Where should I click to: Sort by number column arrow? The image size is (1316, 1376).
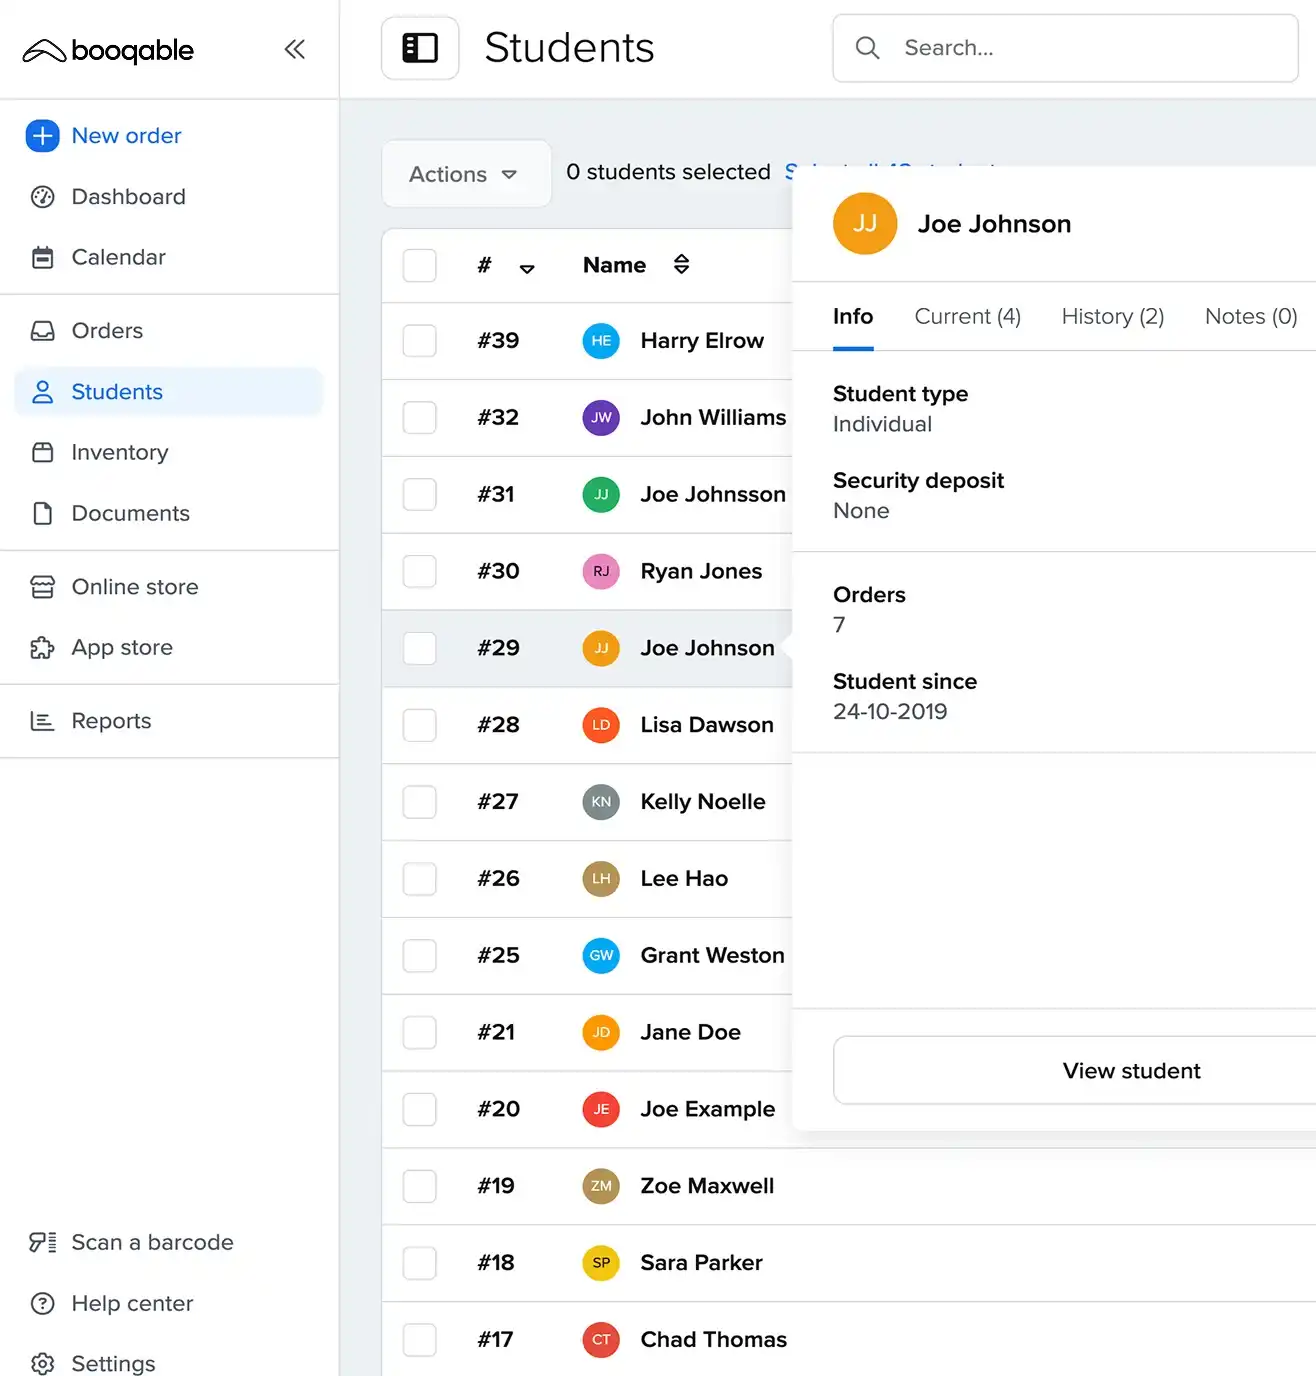[527, 268]
